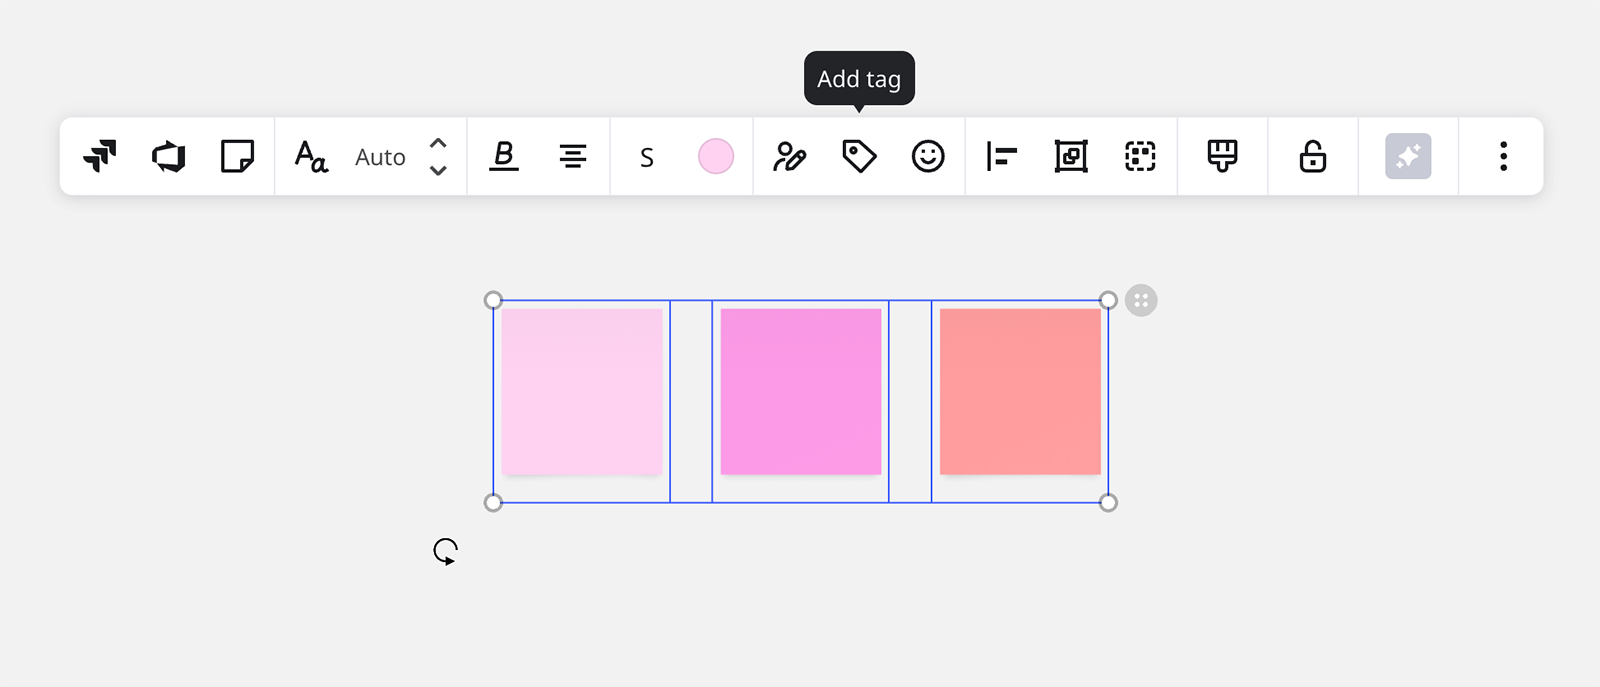Select the salmon-colored sticky note

click(x=1020, y=391)
